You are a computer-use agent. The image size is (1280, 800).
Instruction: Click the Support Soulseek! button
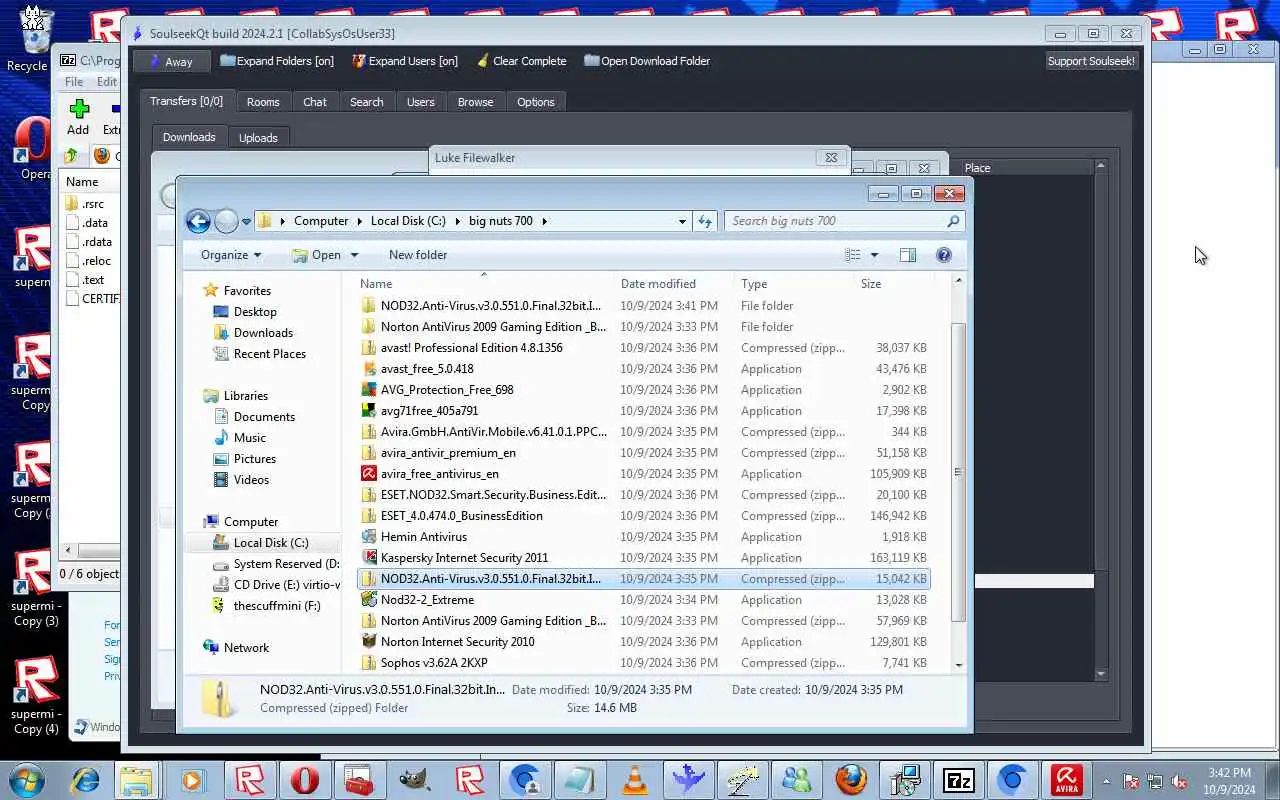point(1091,61)
